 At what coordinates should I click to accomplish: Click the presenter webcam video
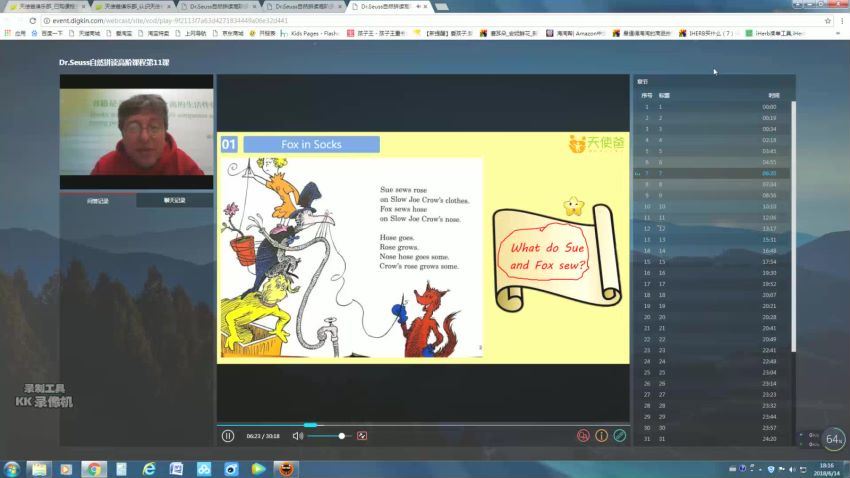click(136, 132)
